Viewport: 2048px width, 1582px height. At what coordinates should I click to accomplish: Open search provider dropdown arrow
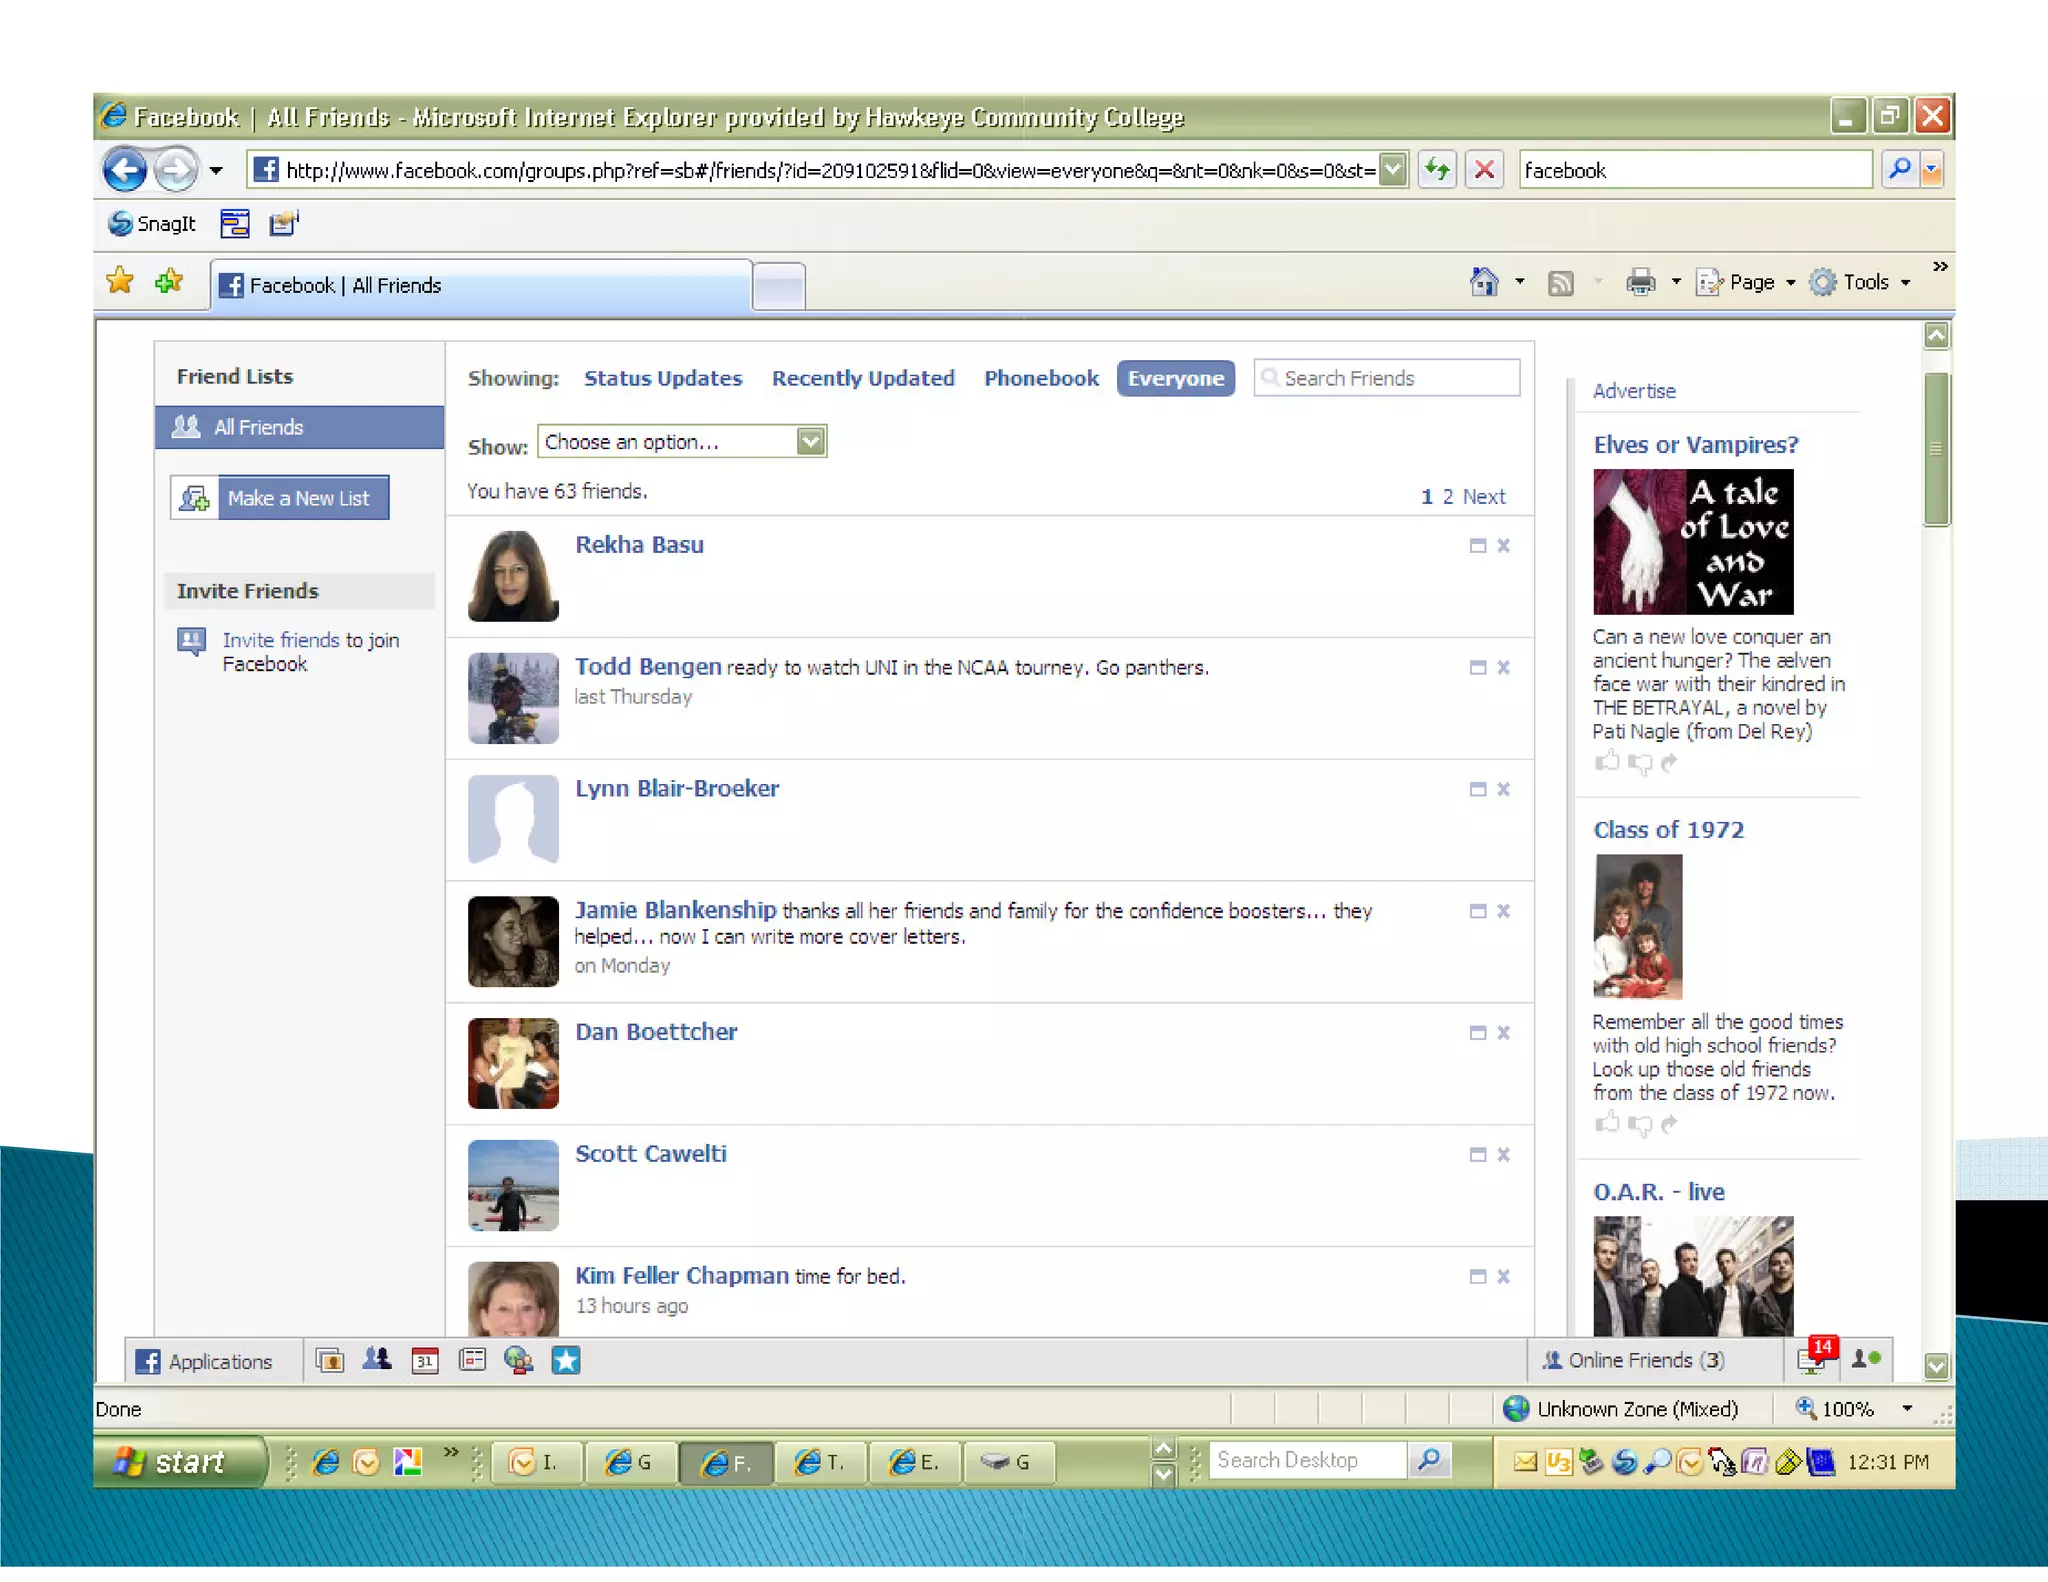click(x=1932, y=170)
